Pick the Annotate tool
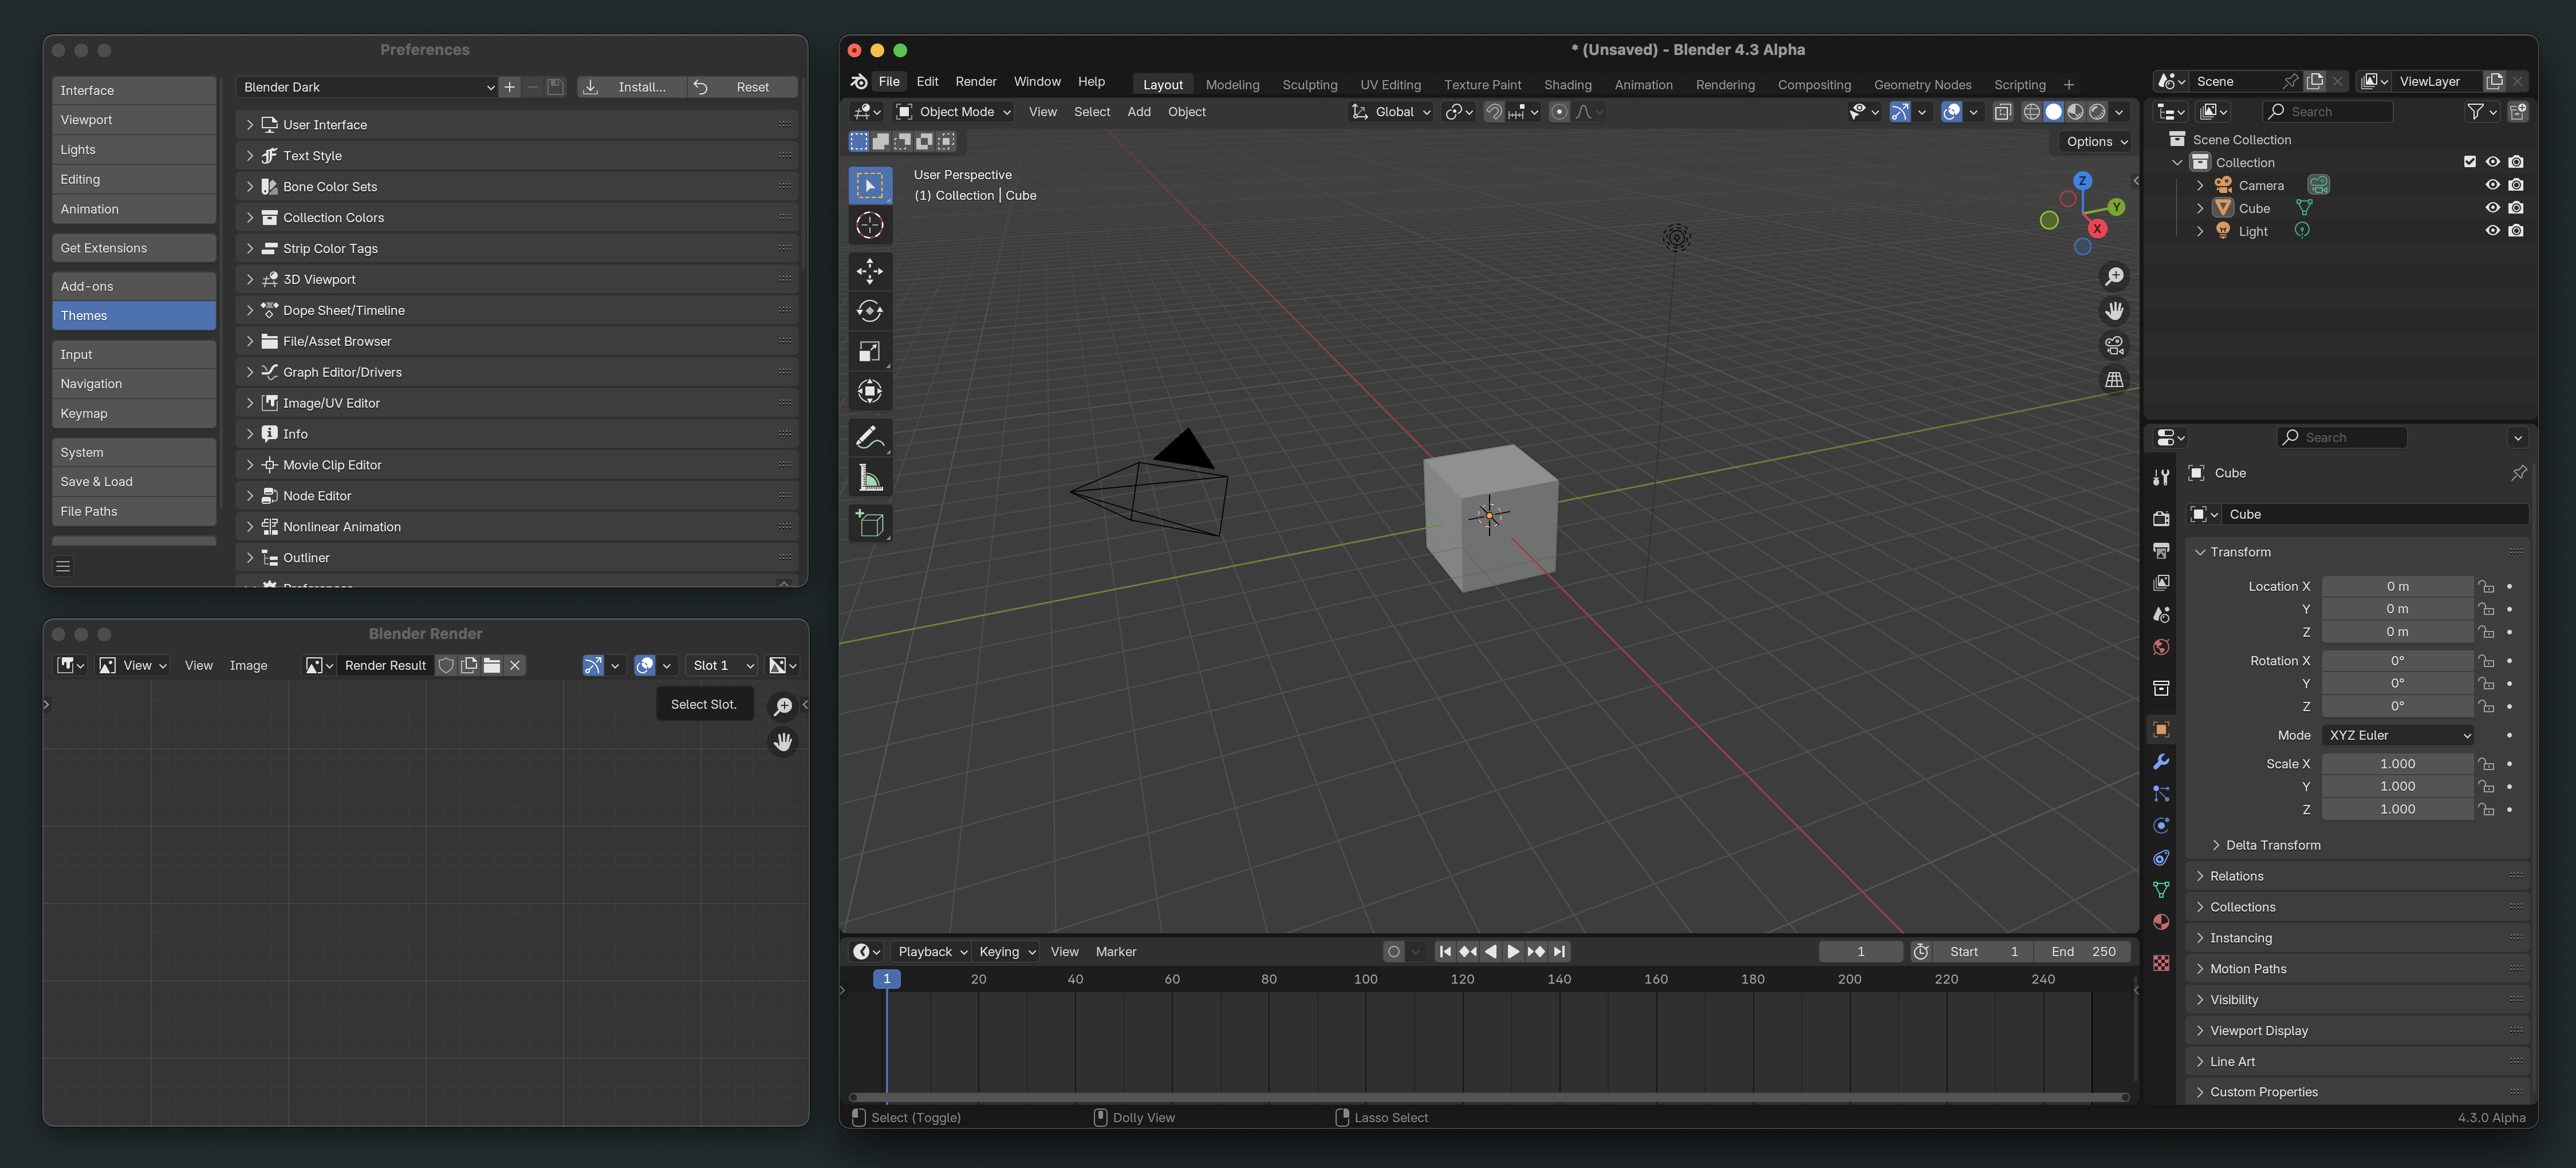 (x=869, y=437)
